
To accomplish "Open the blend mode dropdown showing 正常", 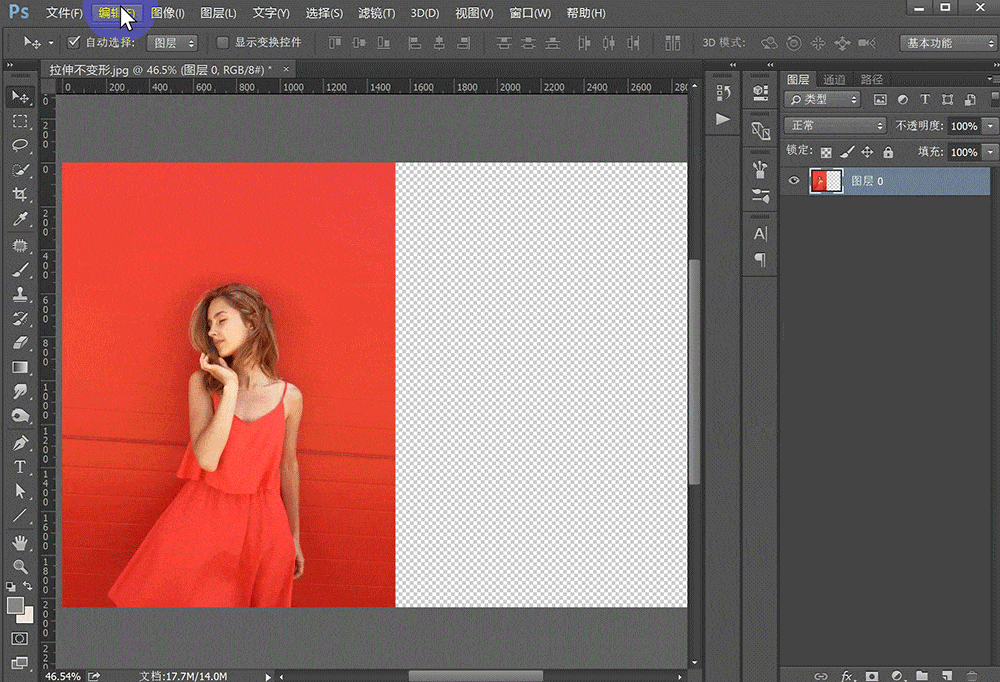I will point(834,126).
